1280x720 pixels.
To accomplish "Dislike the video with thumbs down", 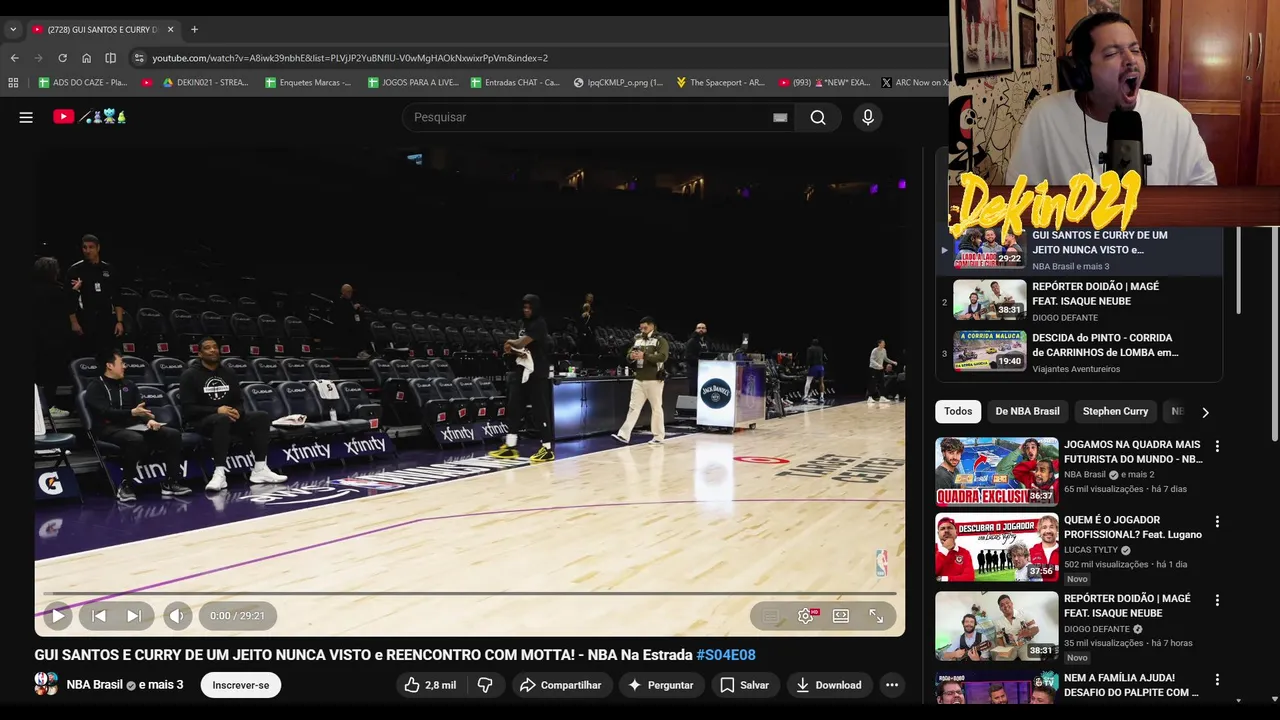I will [485, 685].
